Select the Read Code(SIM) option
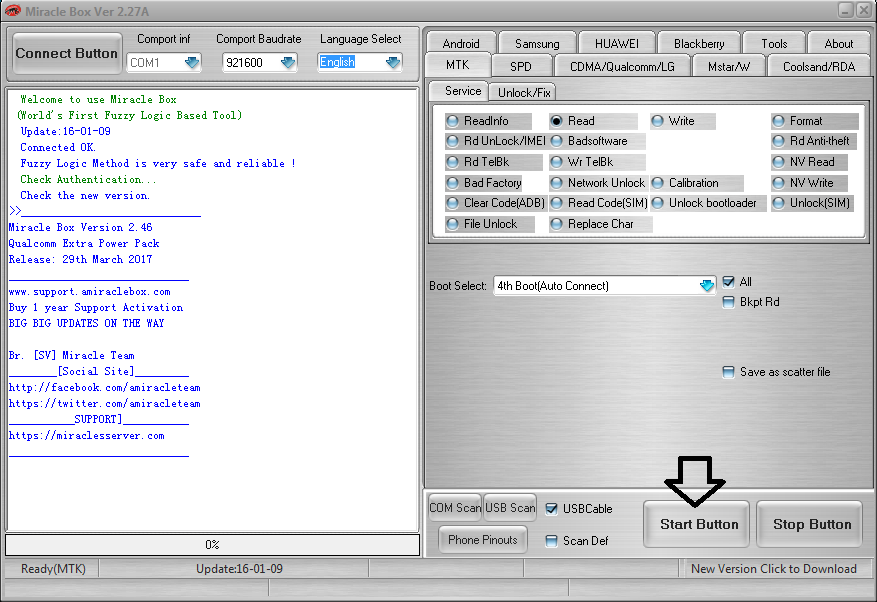This screenshot has height=602, width=877. 599,203
